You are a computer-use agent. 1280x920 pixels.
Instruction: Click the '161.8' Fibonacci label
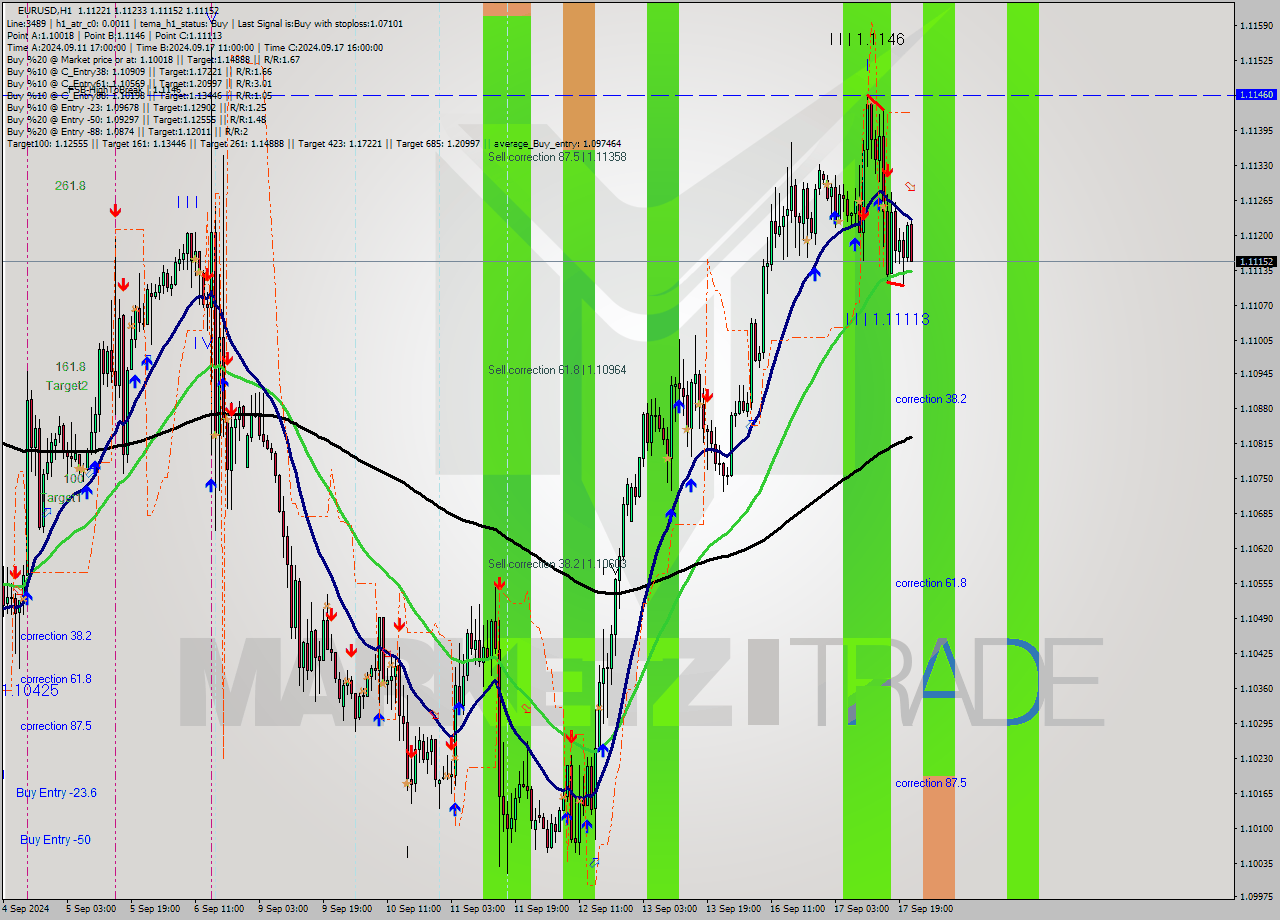(70, 367)
